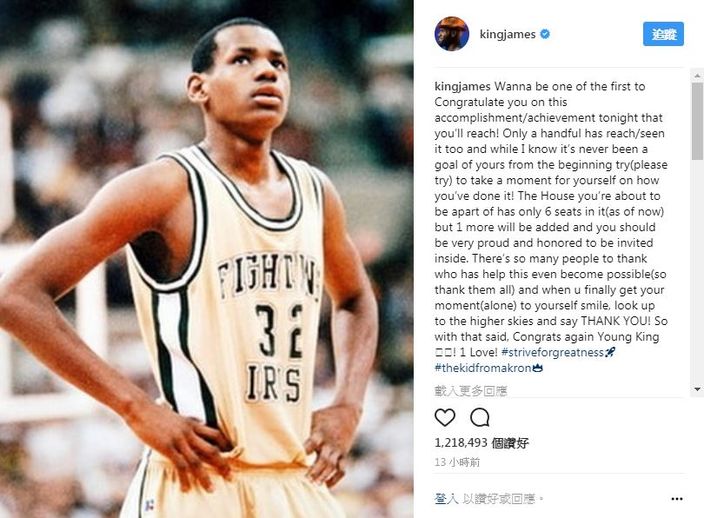Click the scrollbar down arrow
The image size is (704, 518).
[x=697, y=390]
